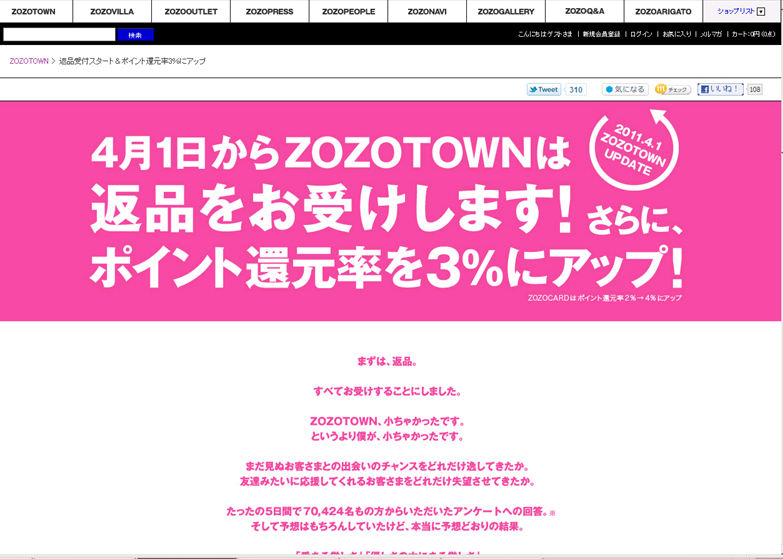
Task: Click the mixi チェック button
Action: coord(673,89)
